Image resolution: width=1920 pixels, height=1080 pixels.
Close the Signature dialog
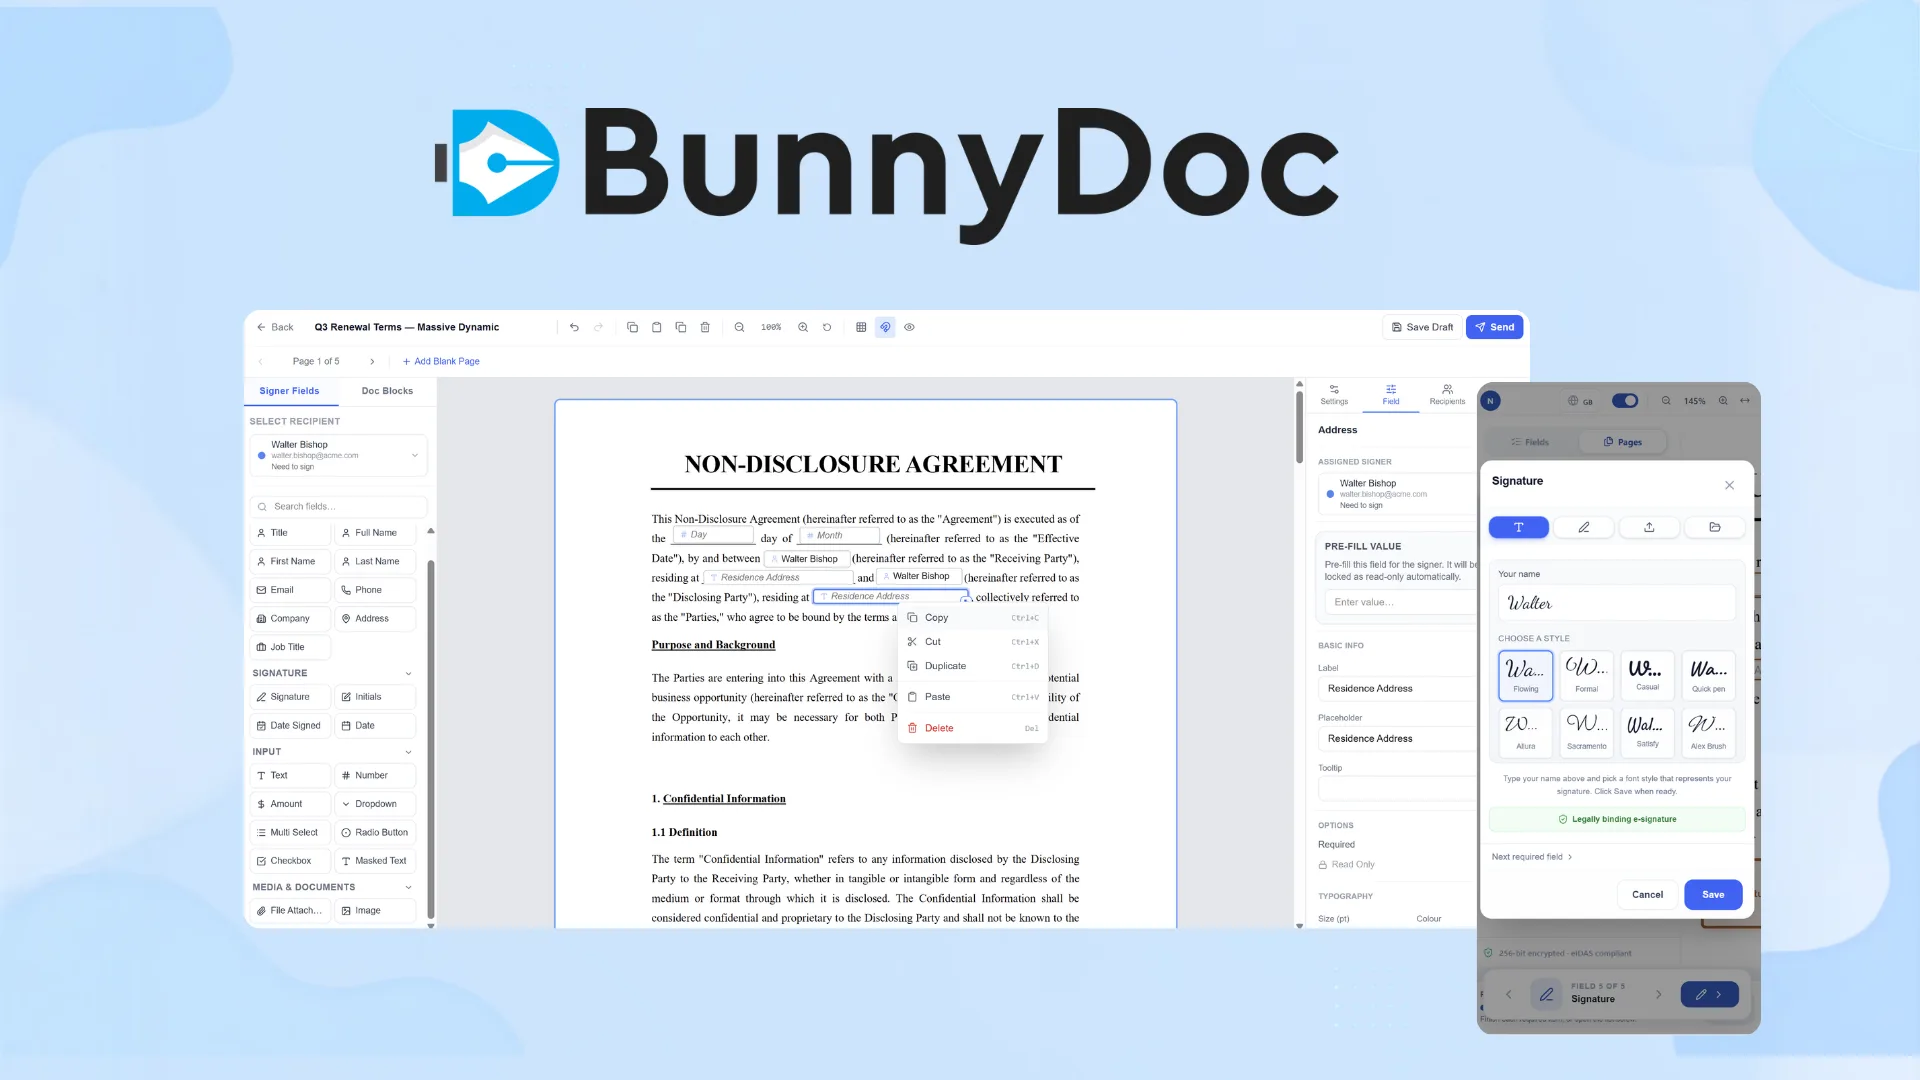point(1729,485)
